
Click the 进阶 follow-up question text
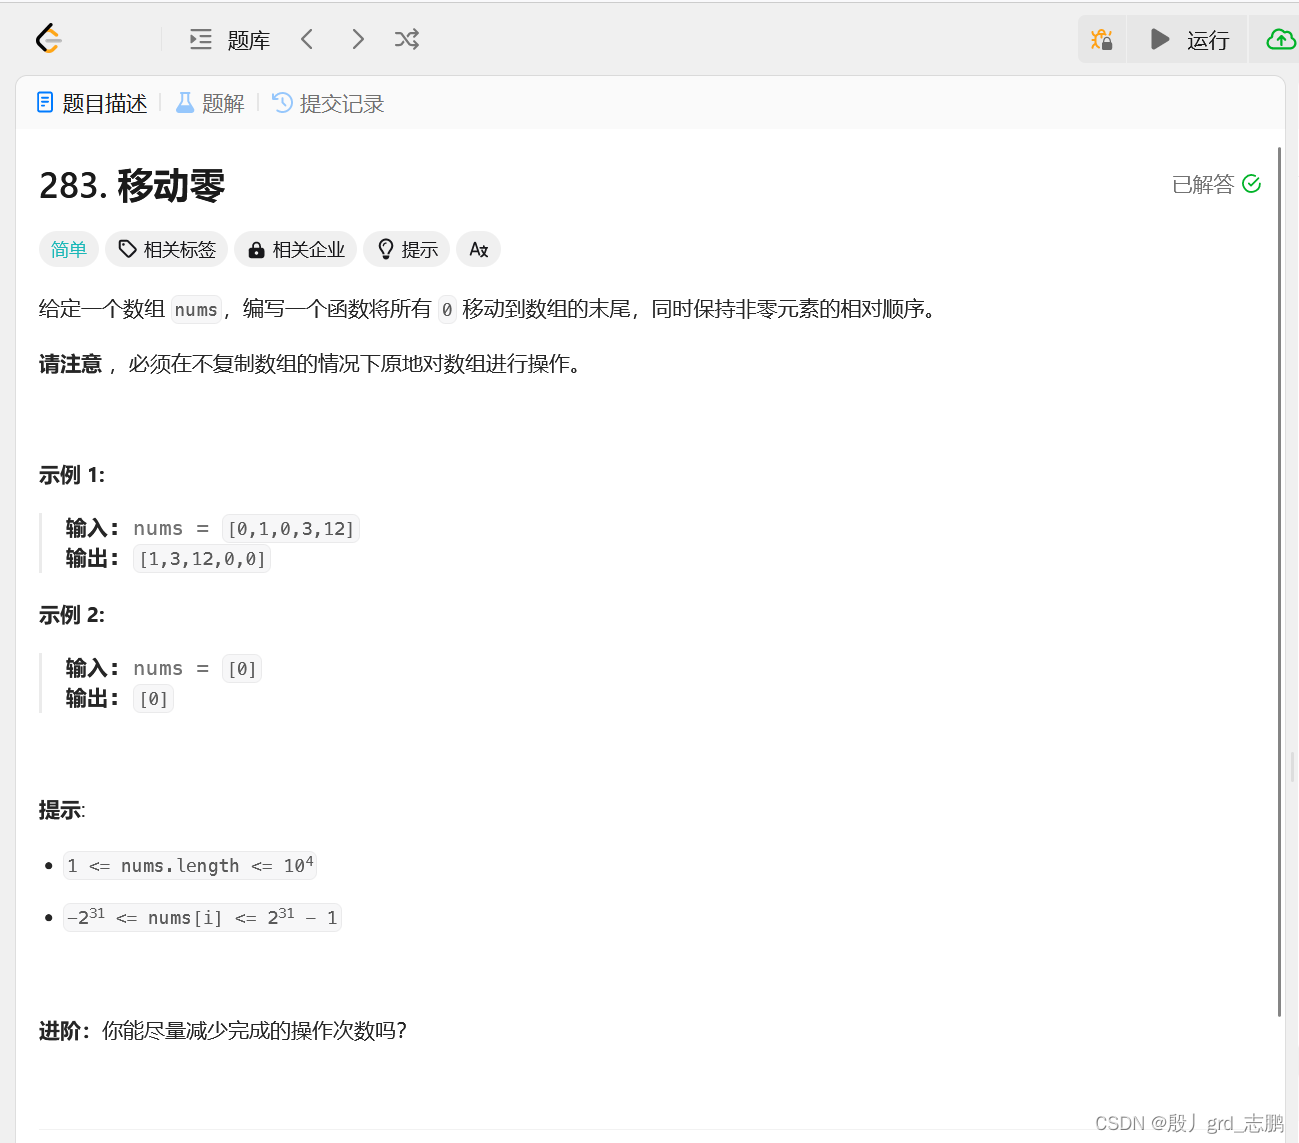click(223, 1030)
